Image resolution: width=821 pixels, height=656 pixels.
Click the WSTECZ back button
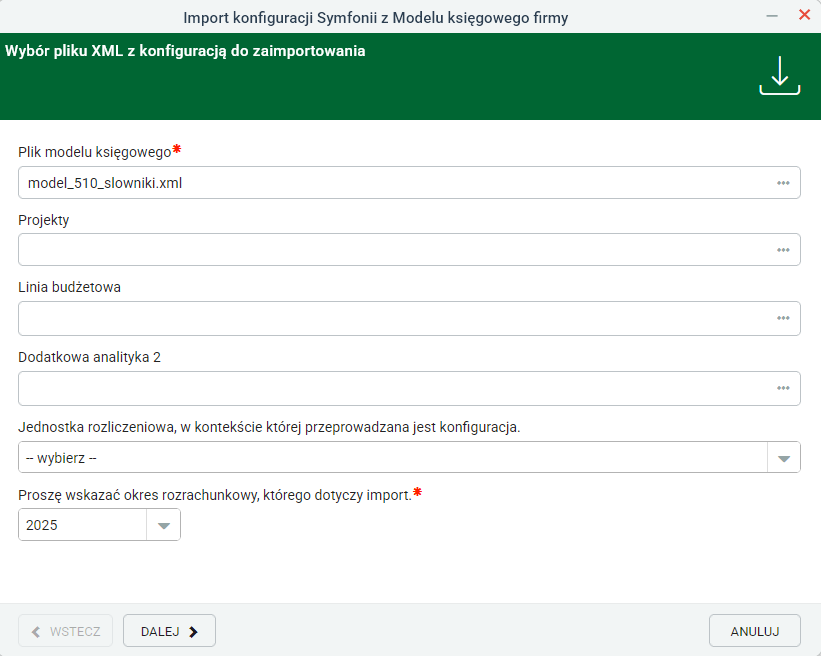pyautogui.click(x=65, y=631)
